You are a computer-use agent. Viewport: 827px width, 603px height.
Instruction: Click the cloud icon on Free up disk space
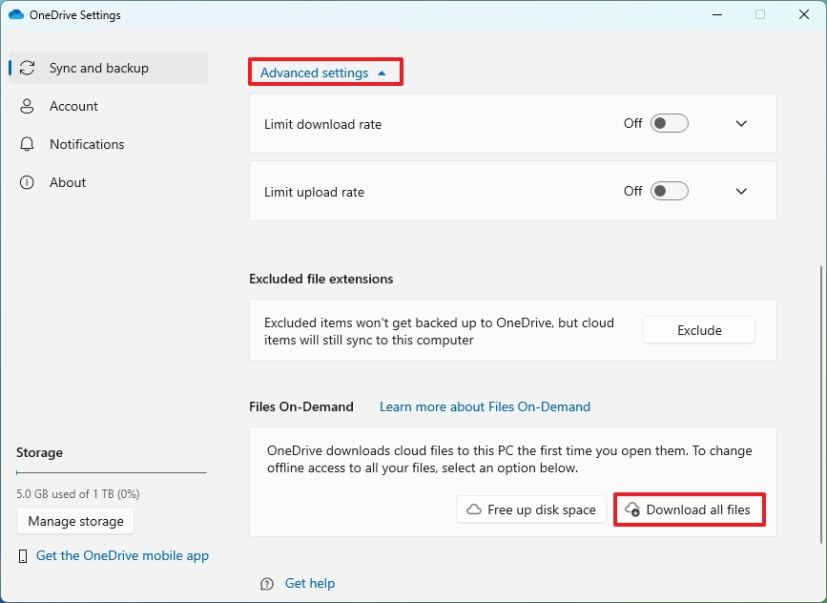[x=474, y=509]
